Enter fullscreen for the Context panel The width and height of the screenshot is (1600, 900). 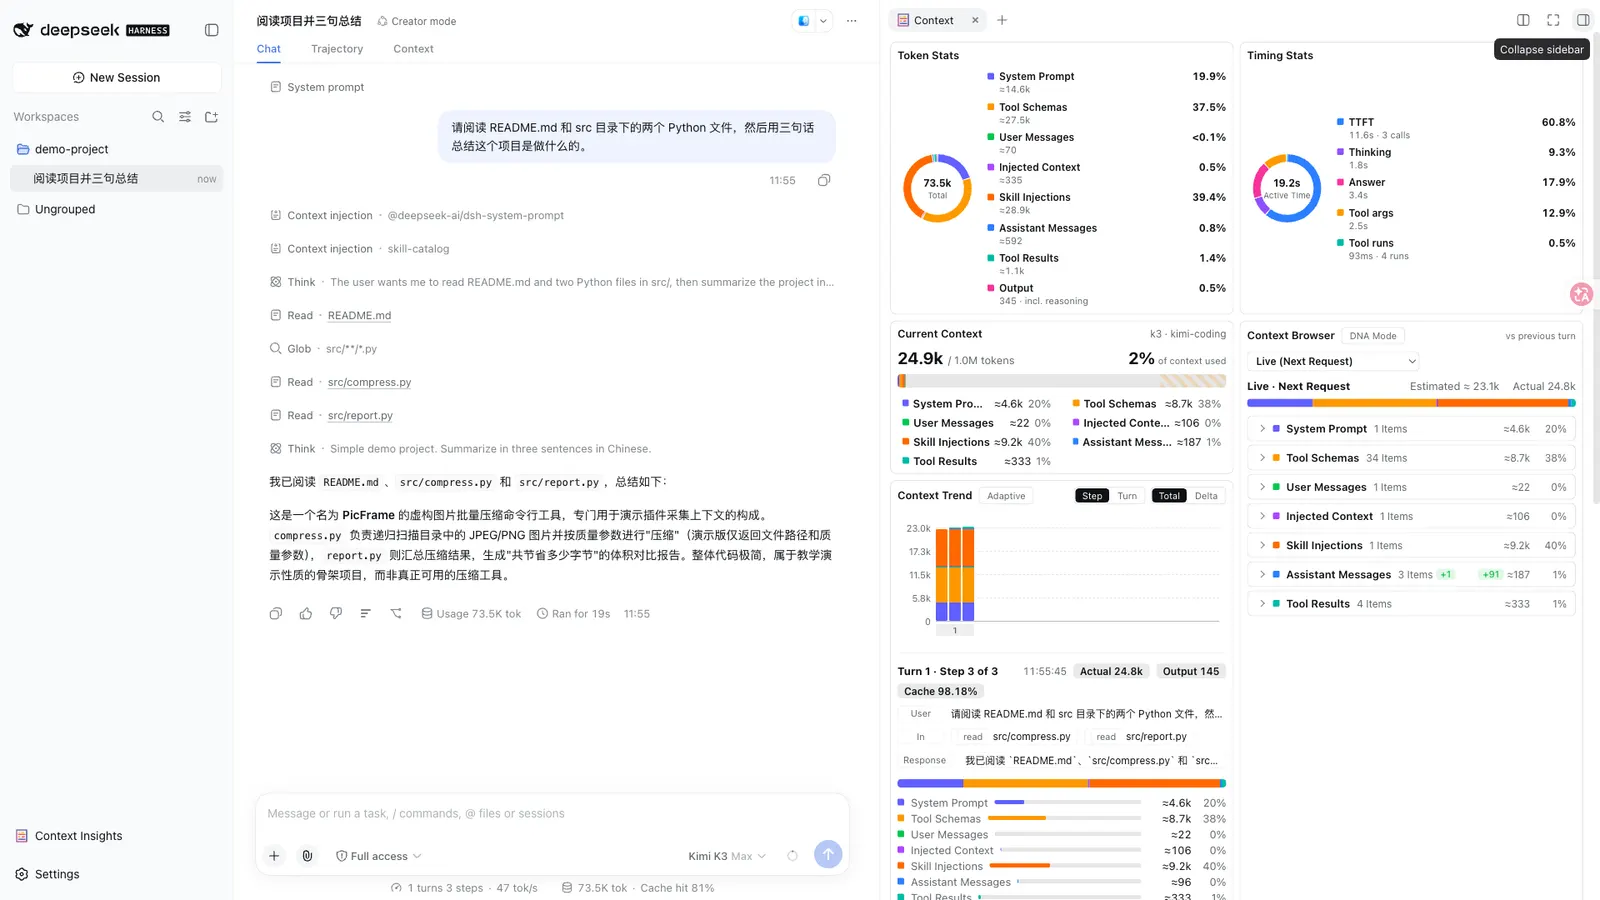tap(1553, 20)
